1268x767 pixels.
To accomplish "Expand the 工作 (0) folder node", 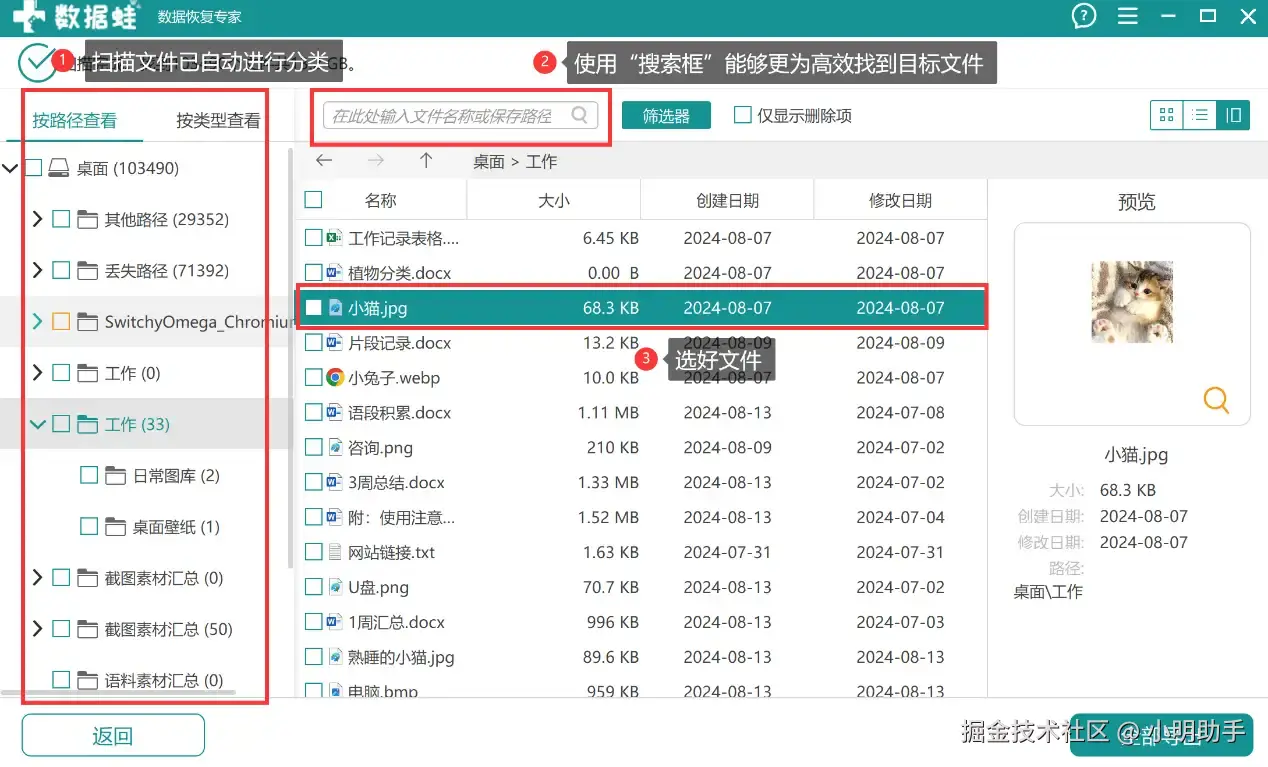I will pos(37,373).
